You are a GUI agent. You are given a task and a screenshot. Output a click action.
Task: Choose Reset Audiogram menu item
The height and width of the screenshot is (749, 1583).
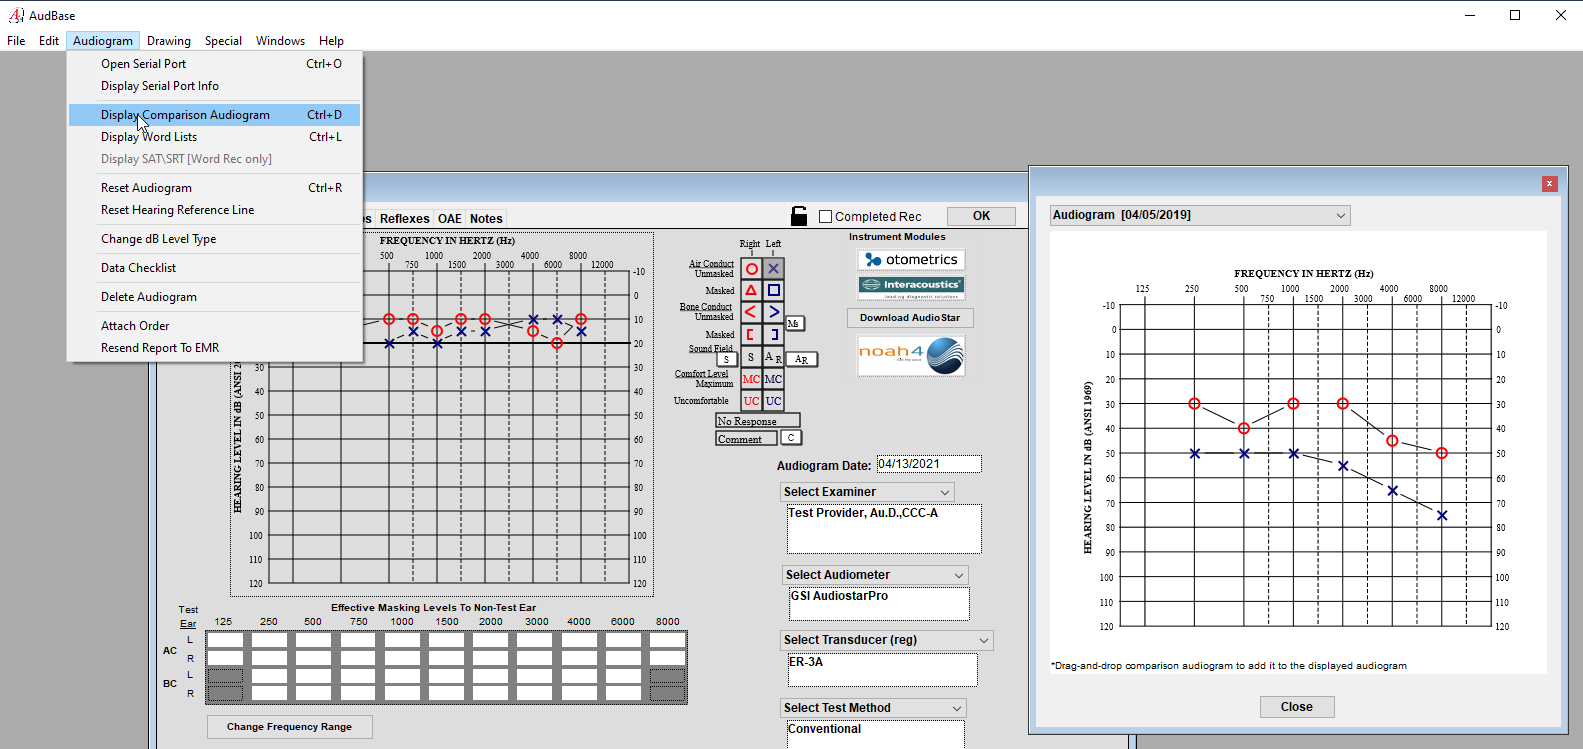click(214, 188)
